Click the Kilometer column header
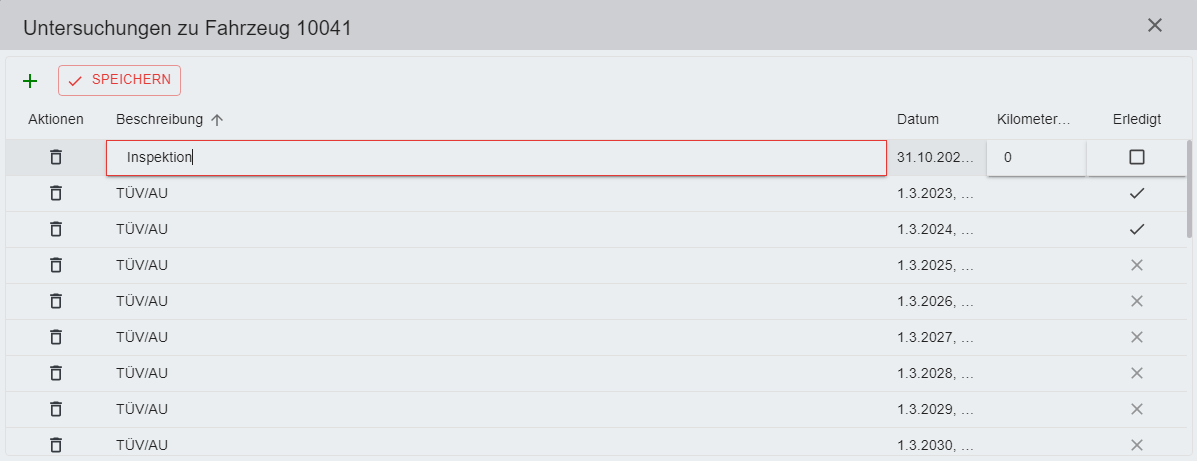The width and height of the screenshot is (1197, 461). click(1033, 120)
